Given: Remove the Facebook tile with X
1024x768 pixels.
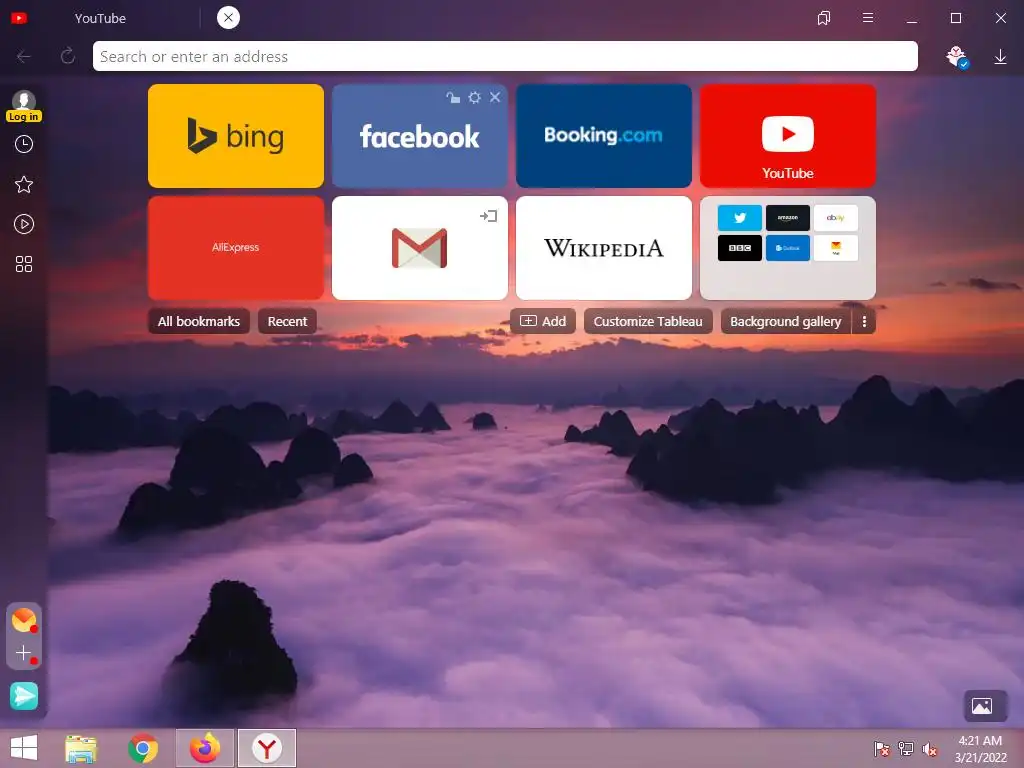Looking at the screenshot, I should pyautogui.click(x=495, y=97).
